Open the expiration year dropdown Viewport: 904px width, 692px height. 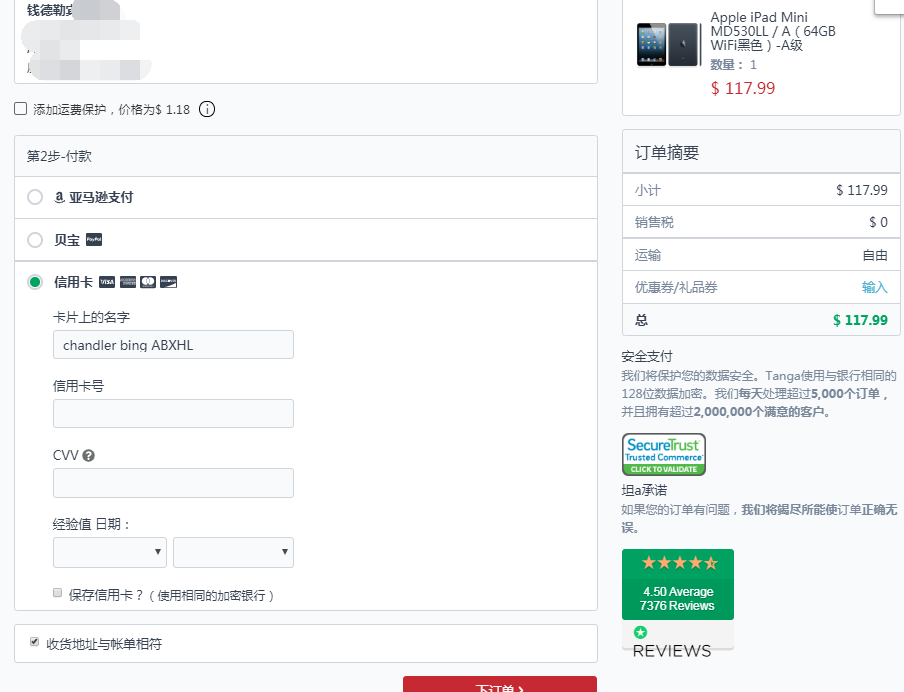(233, 552)
